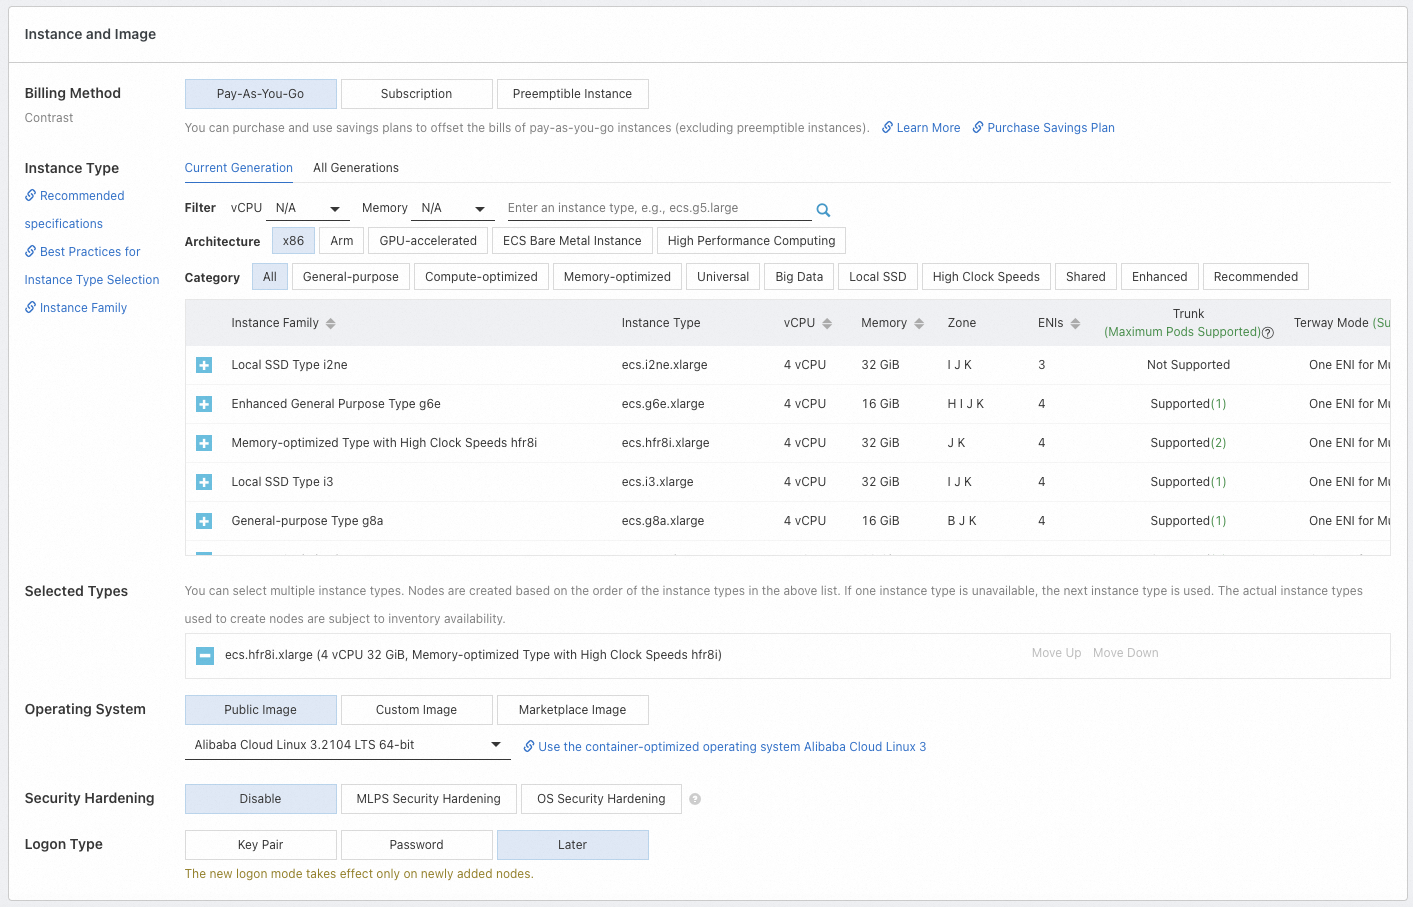The height and width of the screenshot is (907, 1413).
Task: Filter category by Local SSD
Action: click(878, 277)
